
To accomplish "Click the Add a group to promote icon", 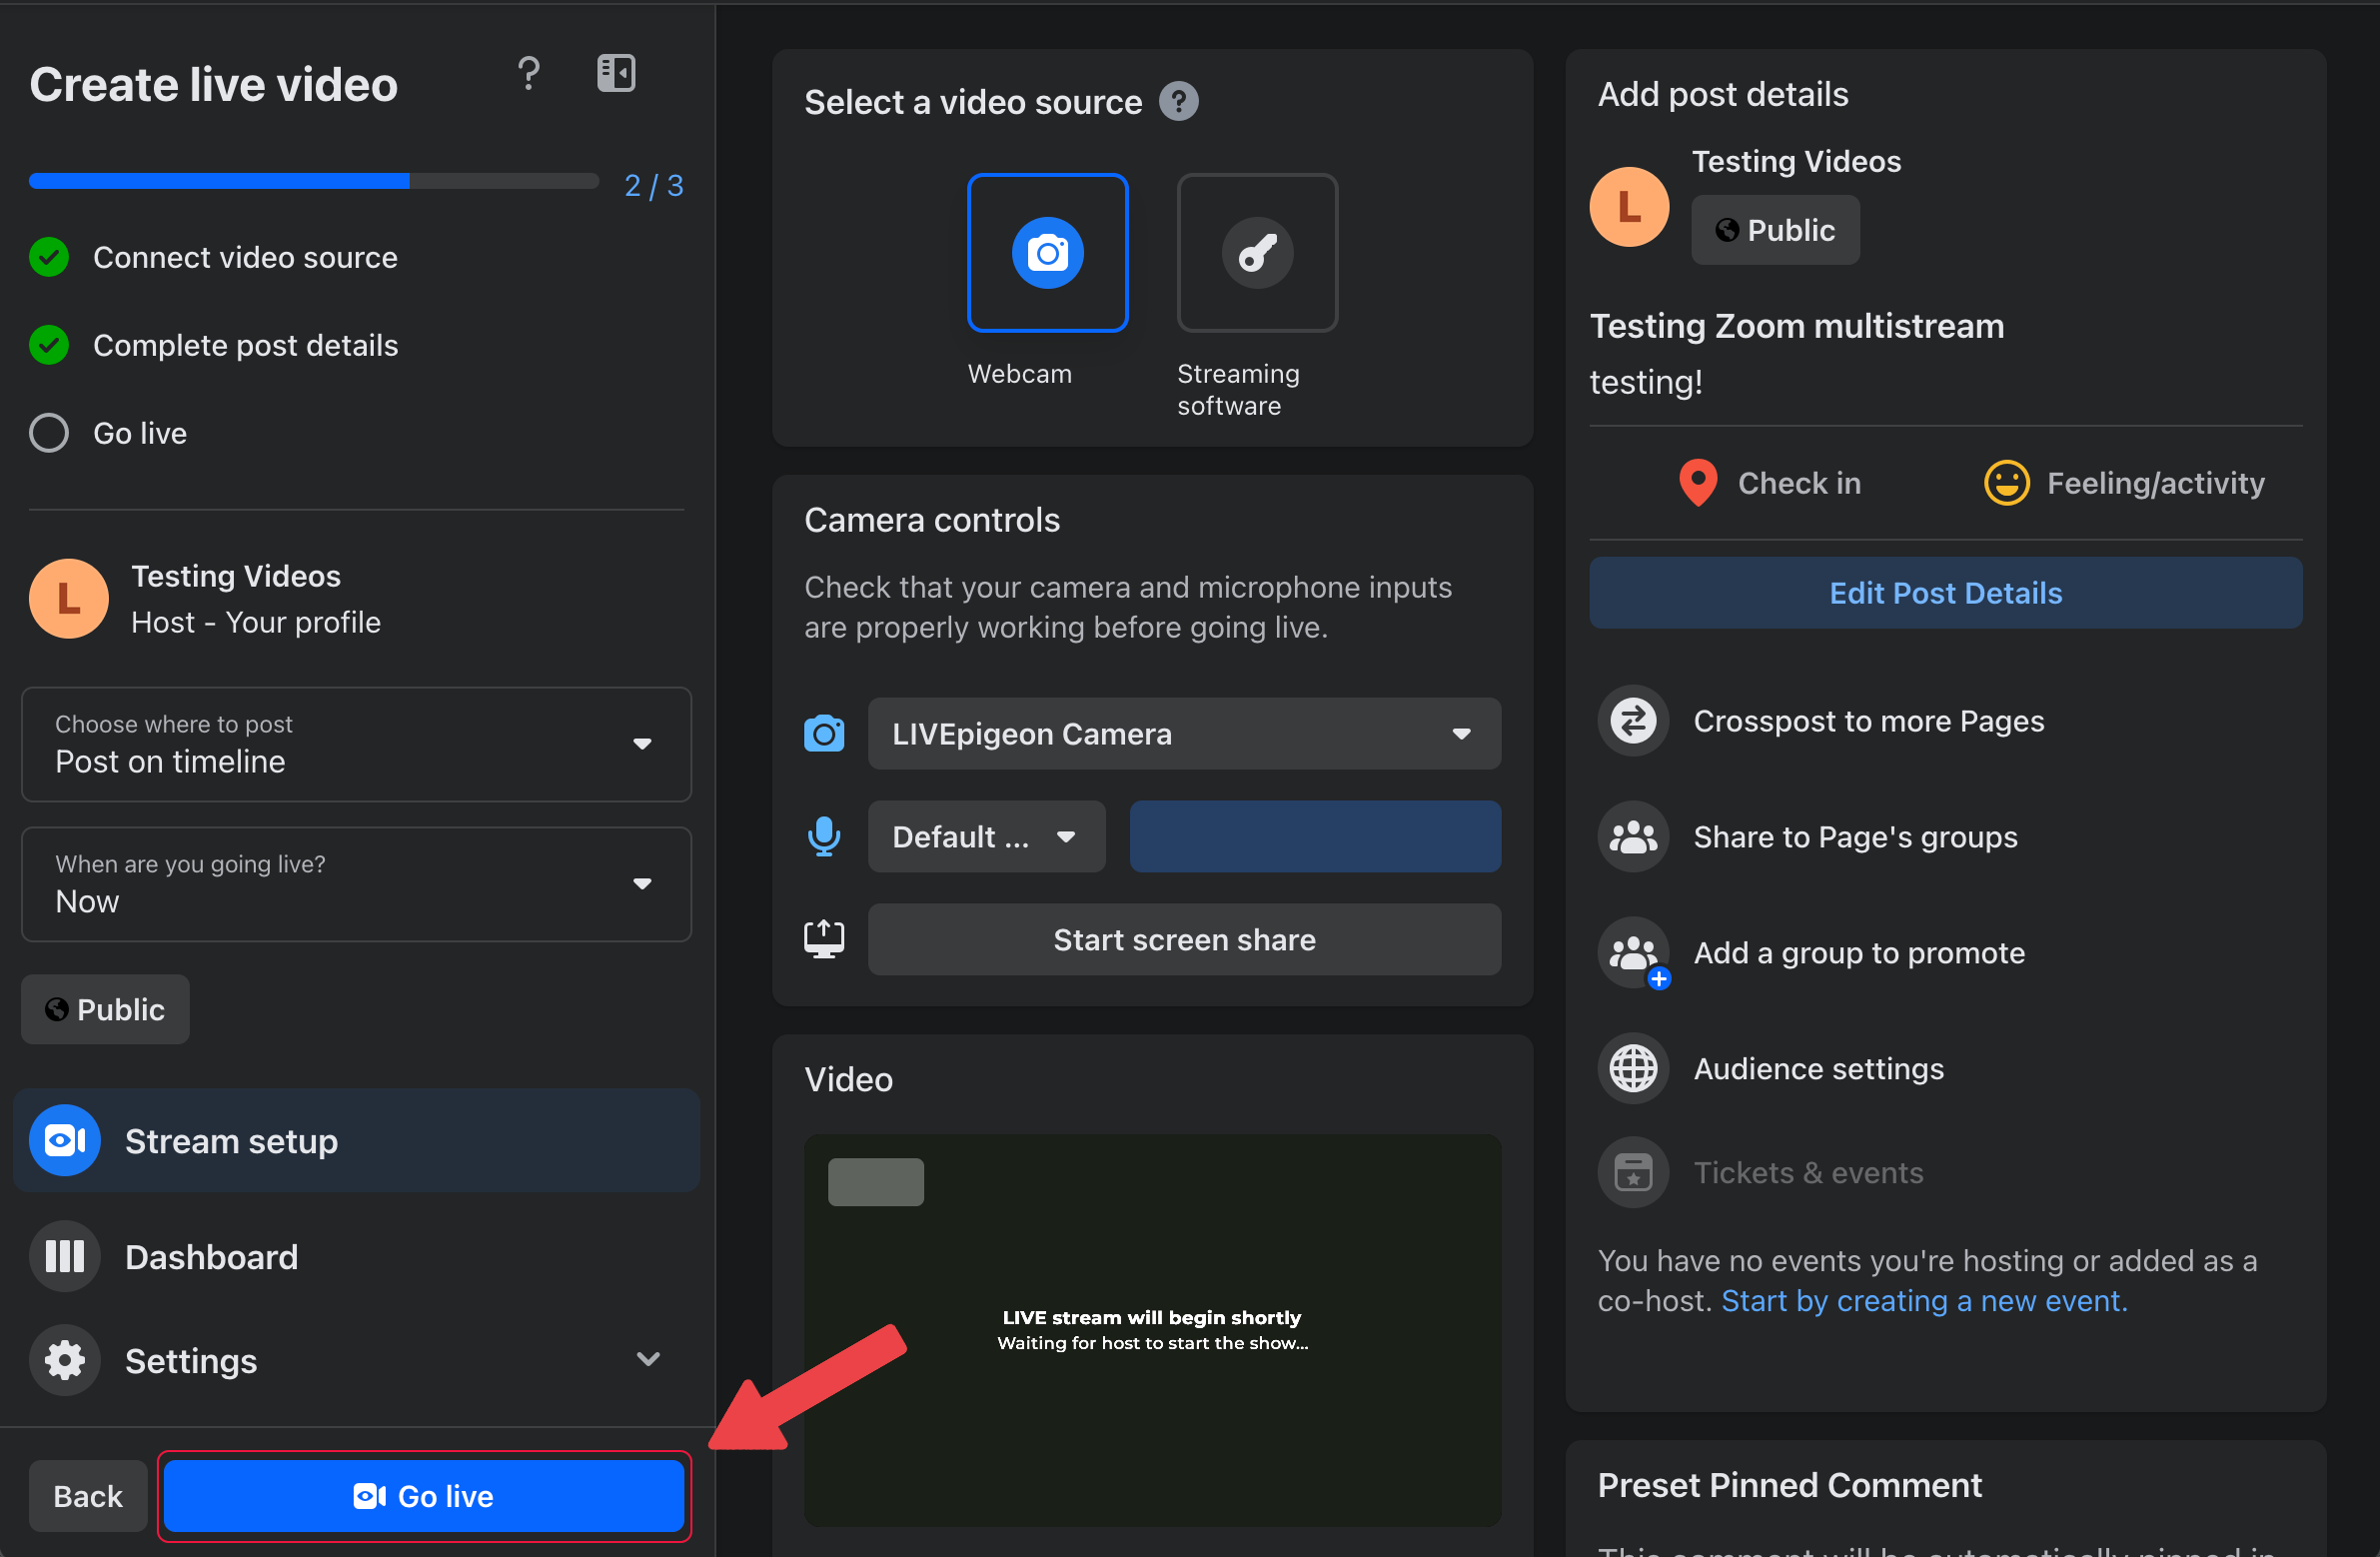I will point(1632,953).
